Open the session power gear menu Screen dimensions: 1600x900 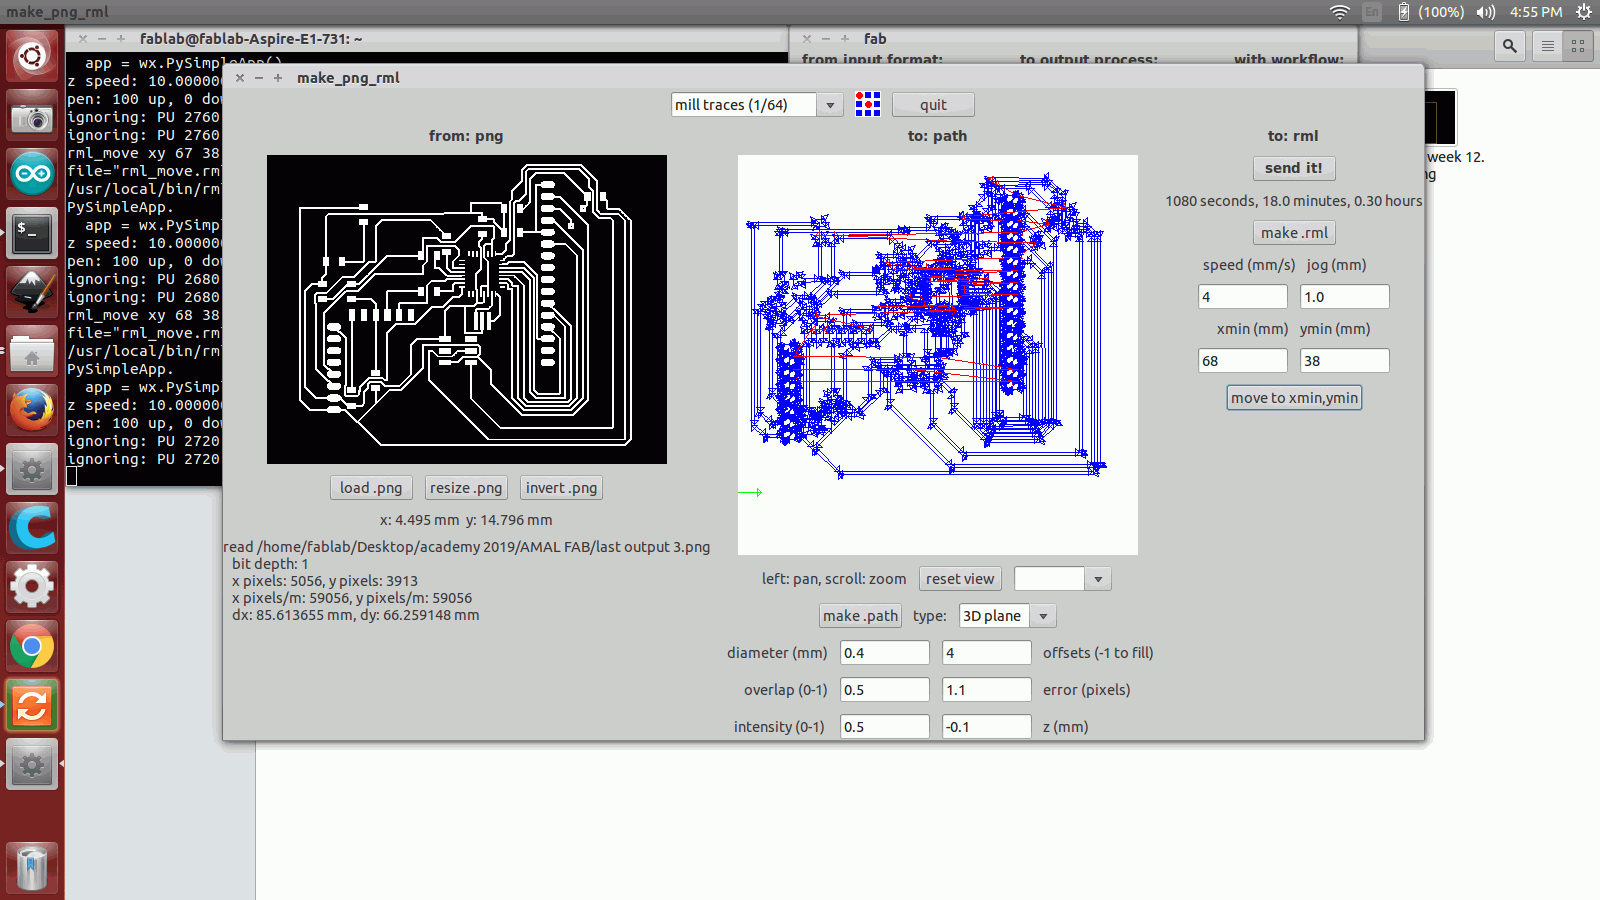pyautogui.click(x=1584, y=12)
